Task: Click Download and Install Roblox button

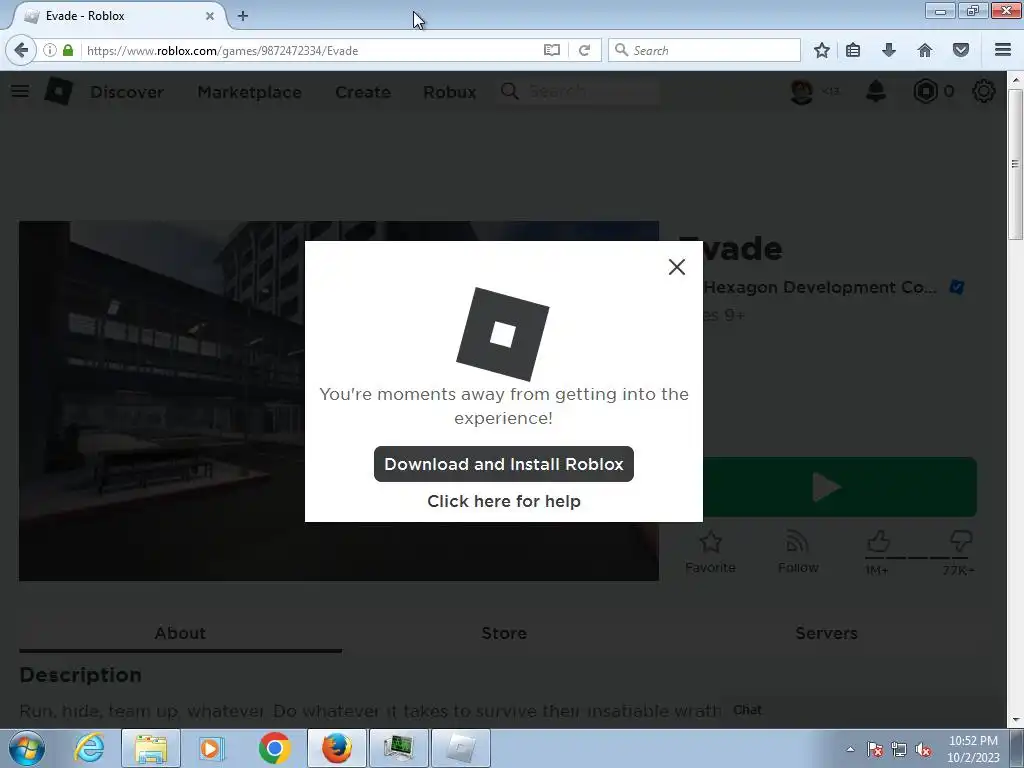Action: point(504,464)
